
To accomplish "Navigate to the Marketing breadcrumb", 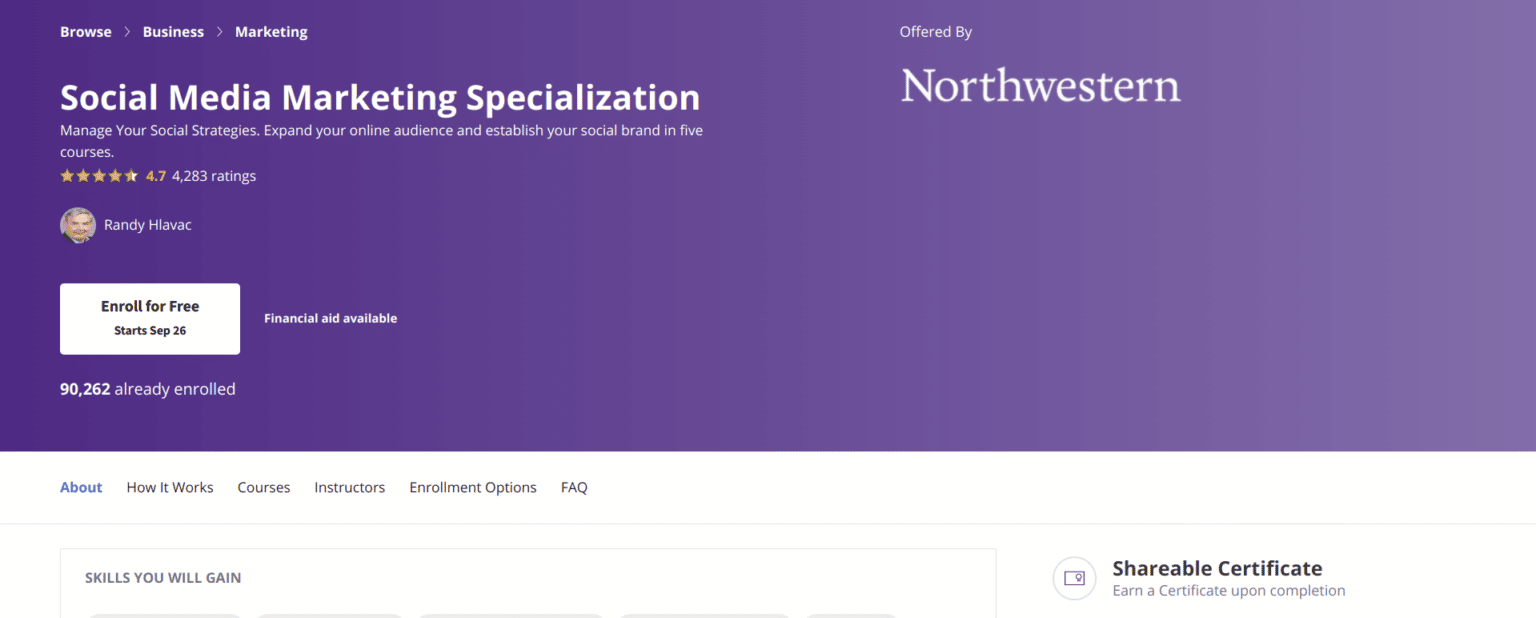I will [271, 32].
